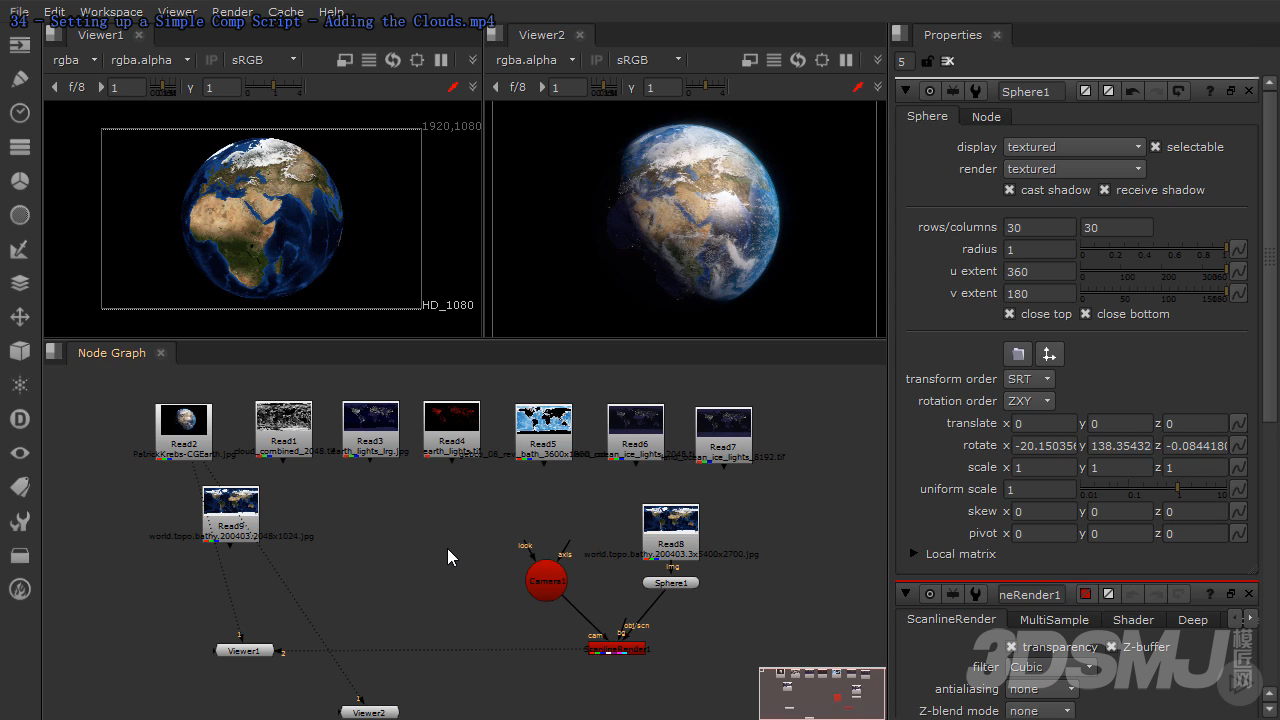
Task: Click the Viewer2 node in Node Graph
Action: (x=369, y=712)
